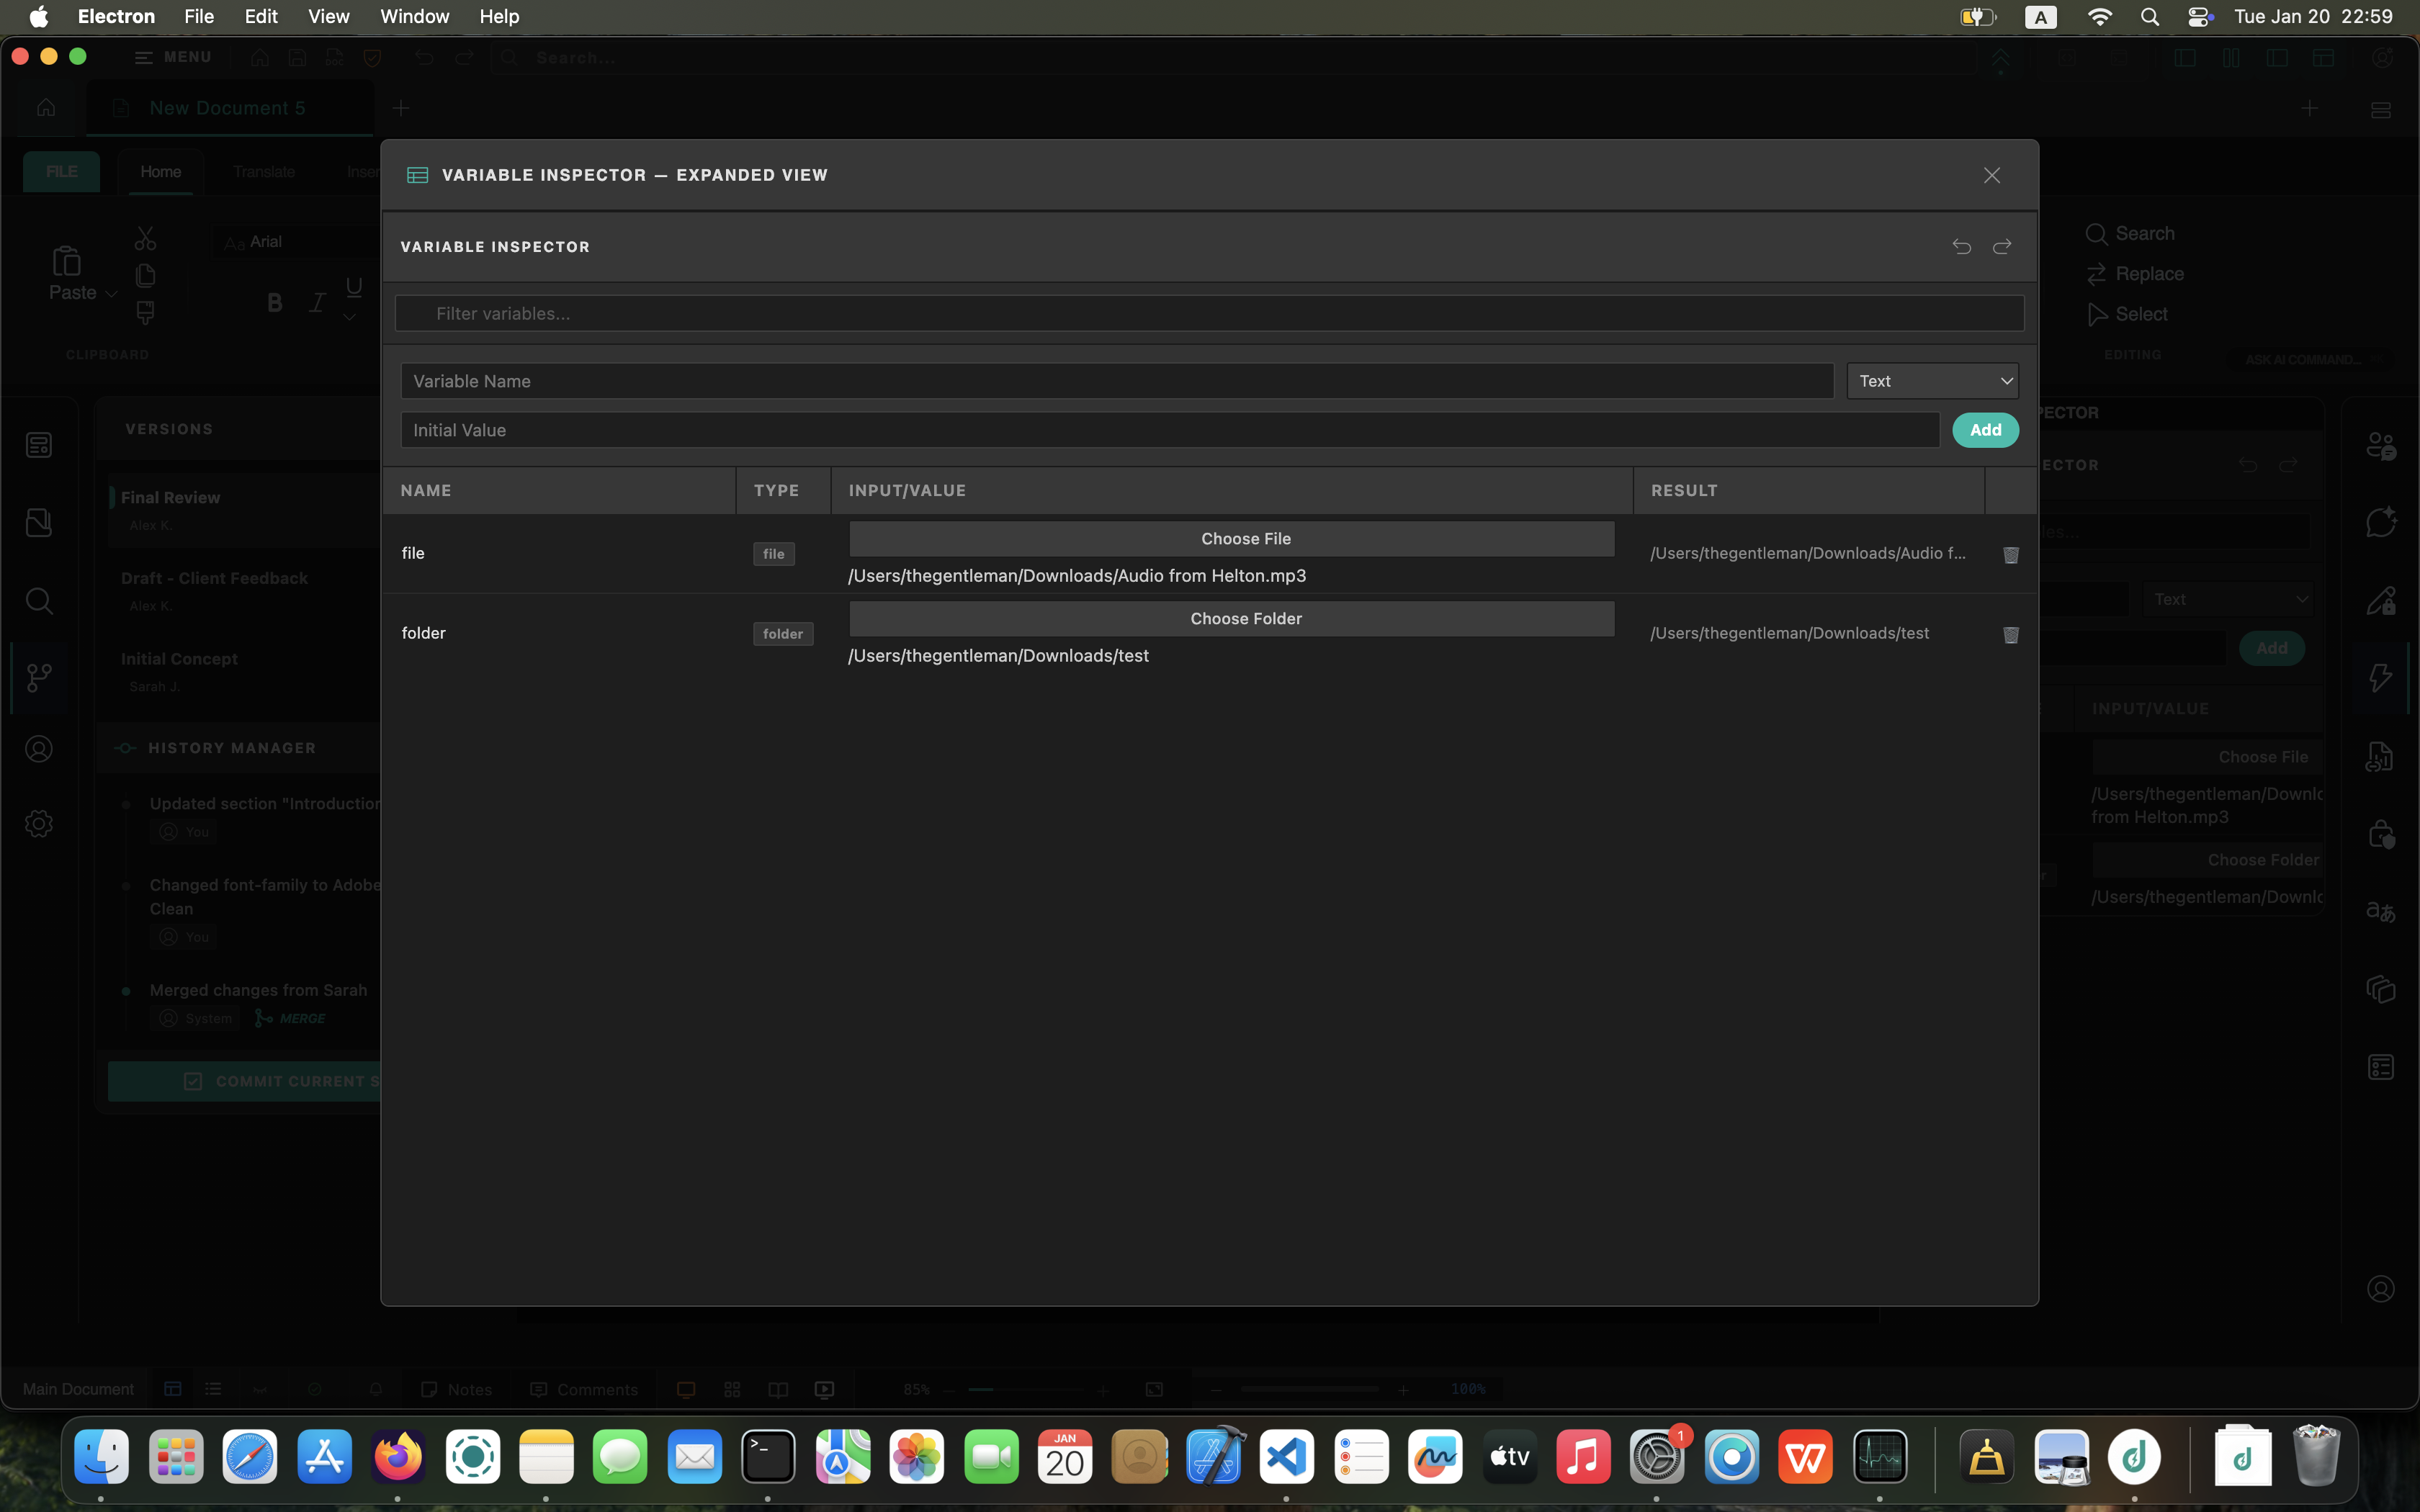The image size is (2420, 1512).
Task: Open the AI chat sparkle icon
Action: pyautogui.click(x=2381, y=521)
